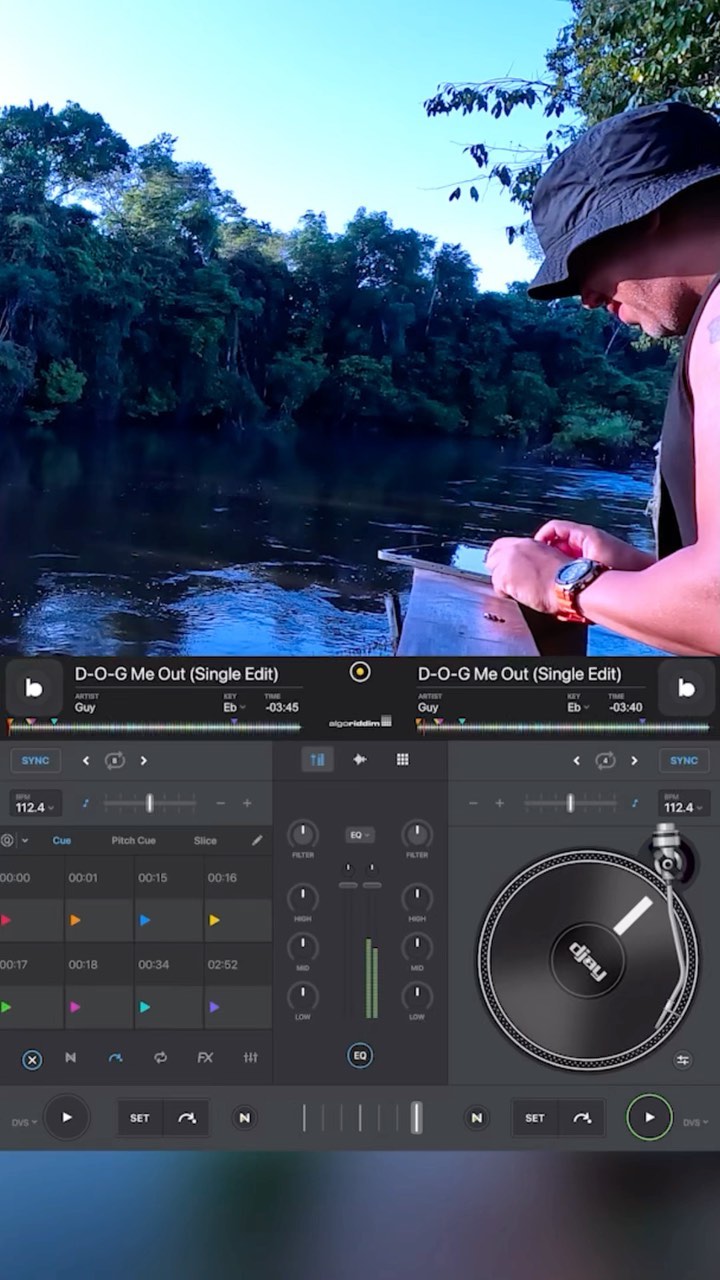Switch to the Pitch Cue tab

click(133, 840)
